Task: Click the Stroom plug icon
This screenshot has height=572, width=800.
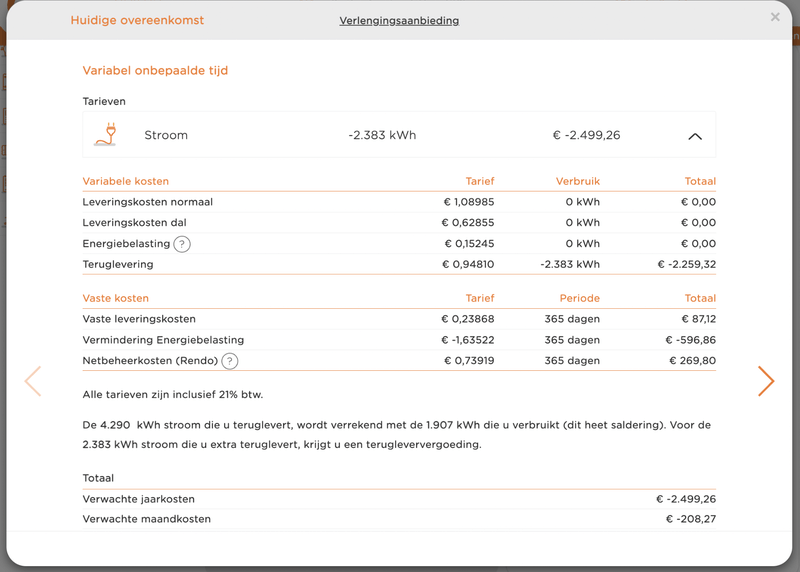Action: [106, 135]
